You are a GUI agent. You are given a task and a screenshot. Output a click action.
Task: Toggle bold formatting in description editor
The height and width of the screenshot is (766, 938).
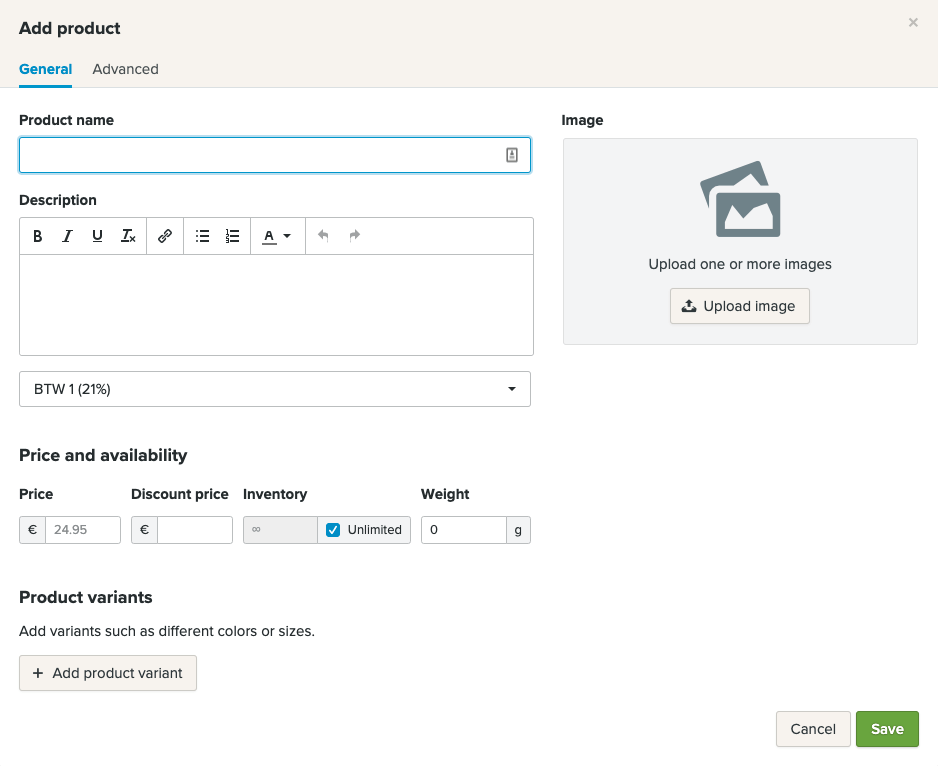coord(38,236)
